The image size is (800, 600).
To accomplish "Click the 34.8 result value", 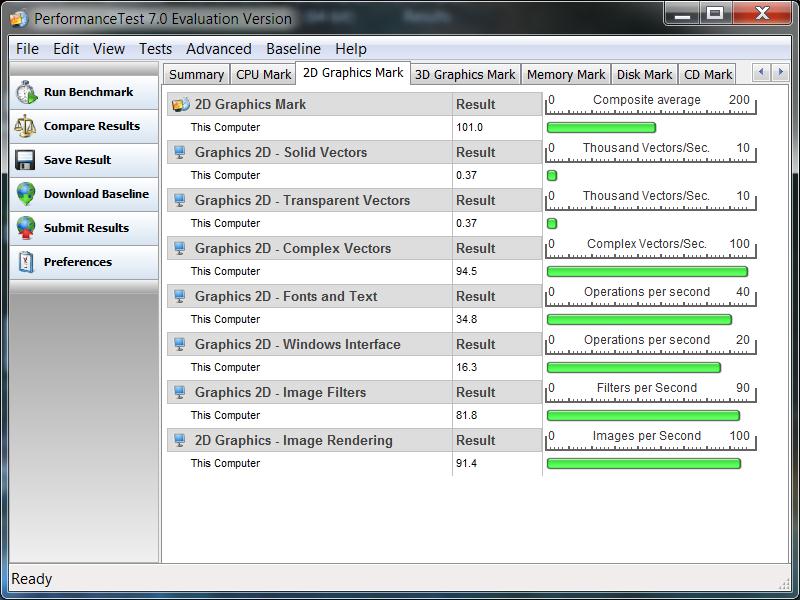I will pyautogui.click(x=466, y=319).
